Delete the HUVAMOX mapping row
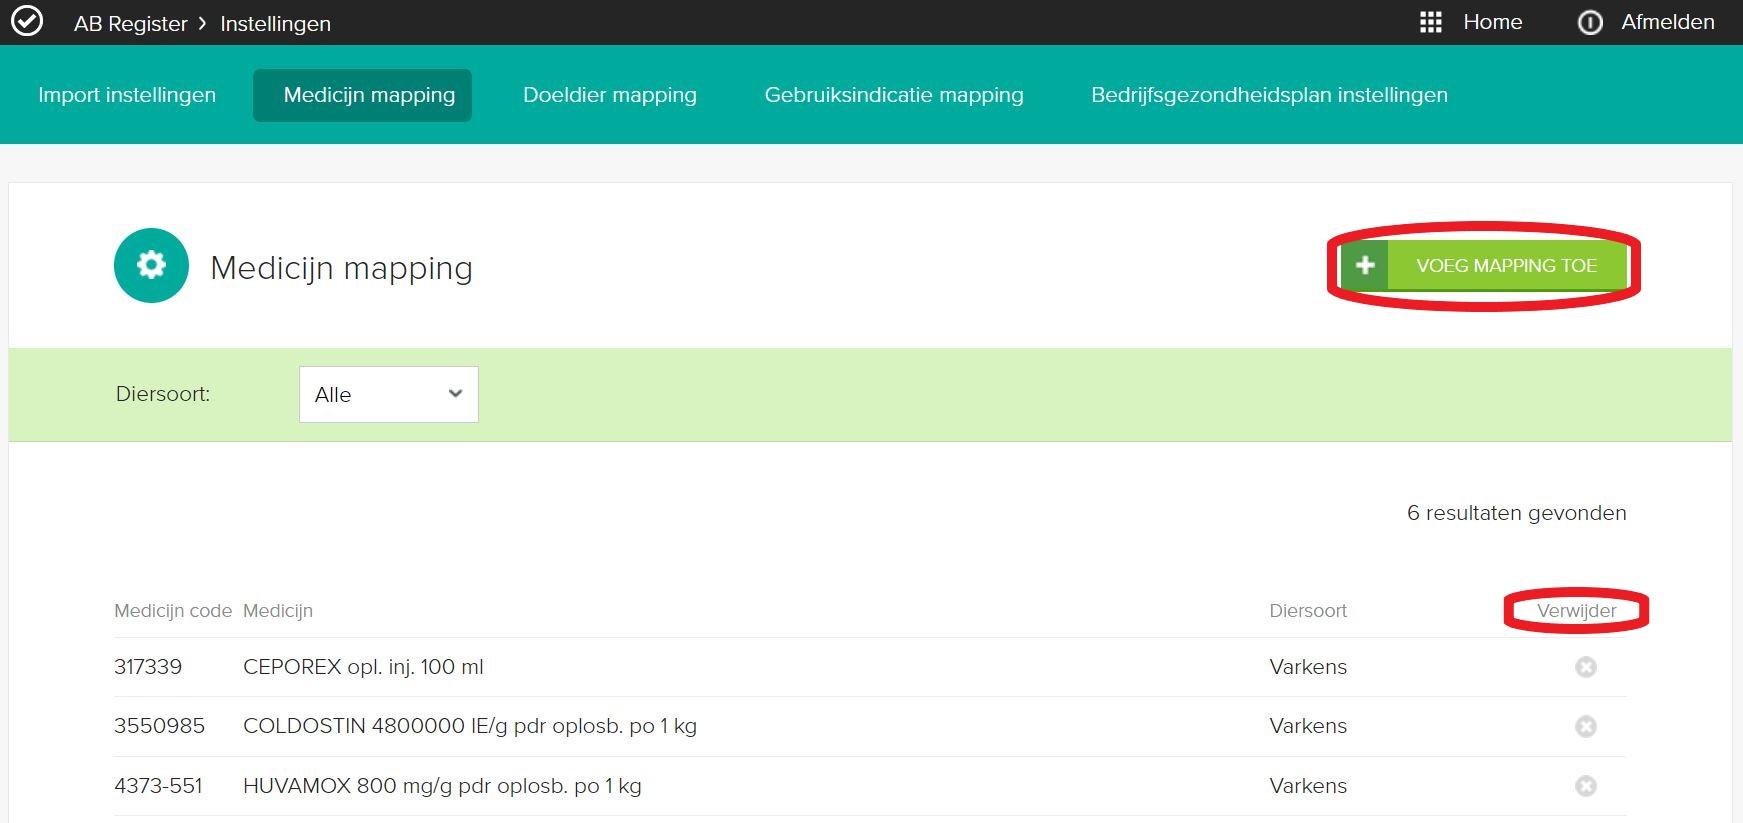The image size is (1743, 823). [1585, 786]
